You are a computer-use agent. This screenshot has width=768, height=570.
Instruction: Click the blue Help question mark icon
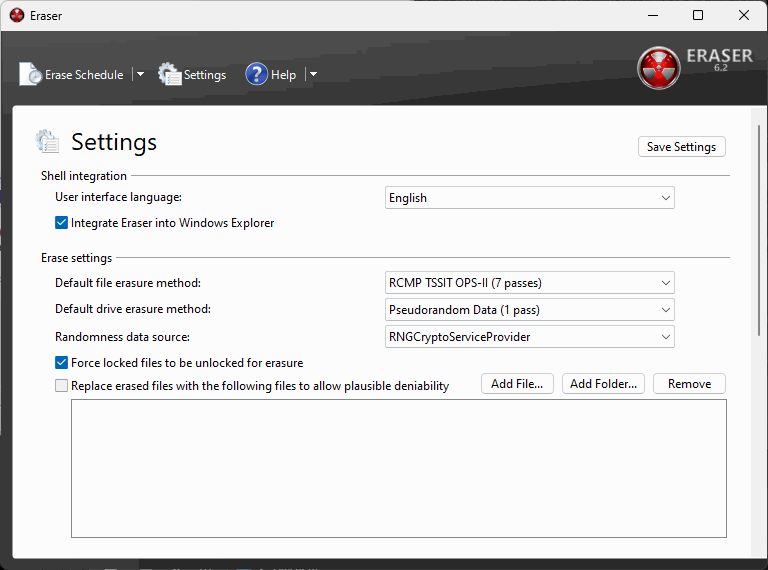tap(257, 74)
